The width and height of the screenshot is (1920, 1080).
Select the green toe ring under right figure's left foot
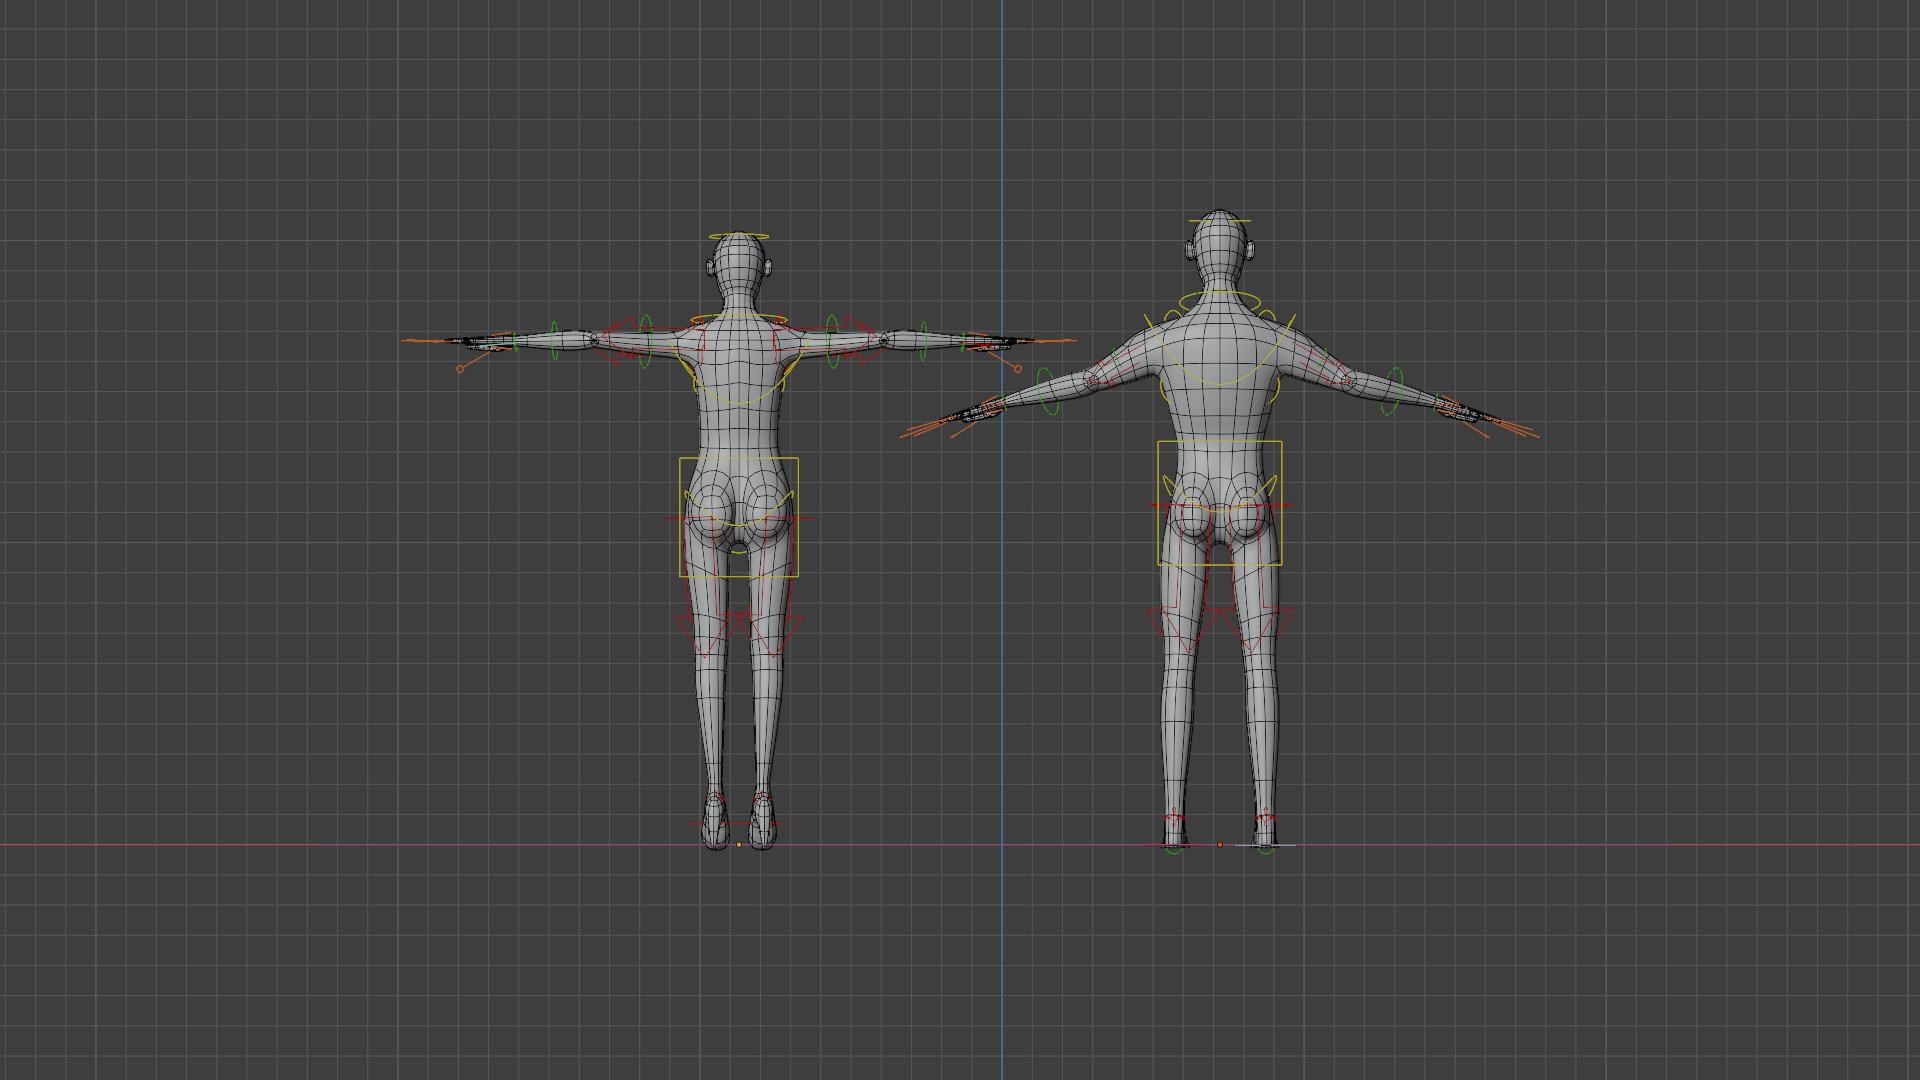coord(1264,852)
